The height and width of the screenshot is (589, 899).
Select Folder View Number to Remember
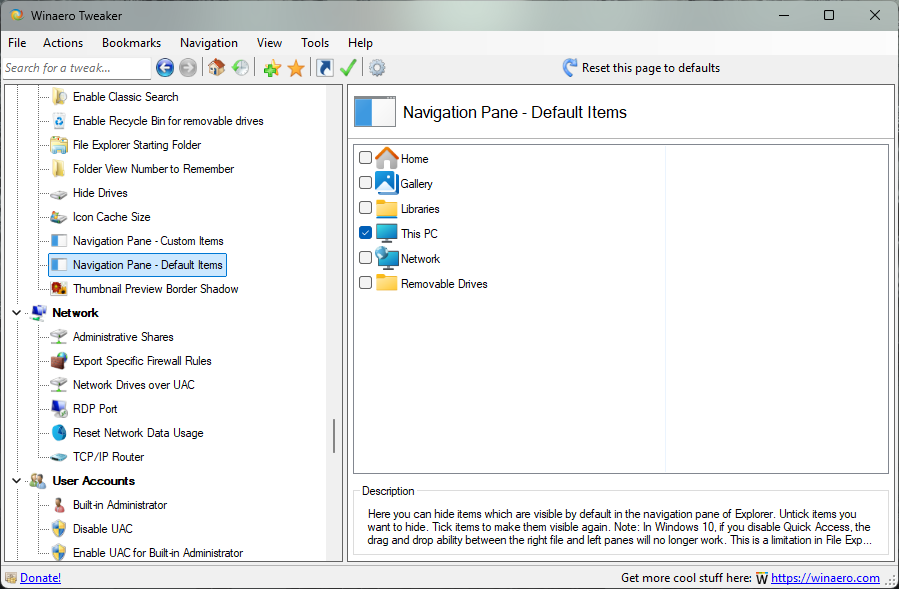pos(154,169)
